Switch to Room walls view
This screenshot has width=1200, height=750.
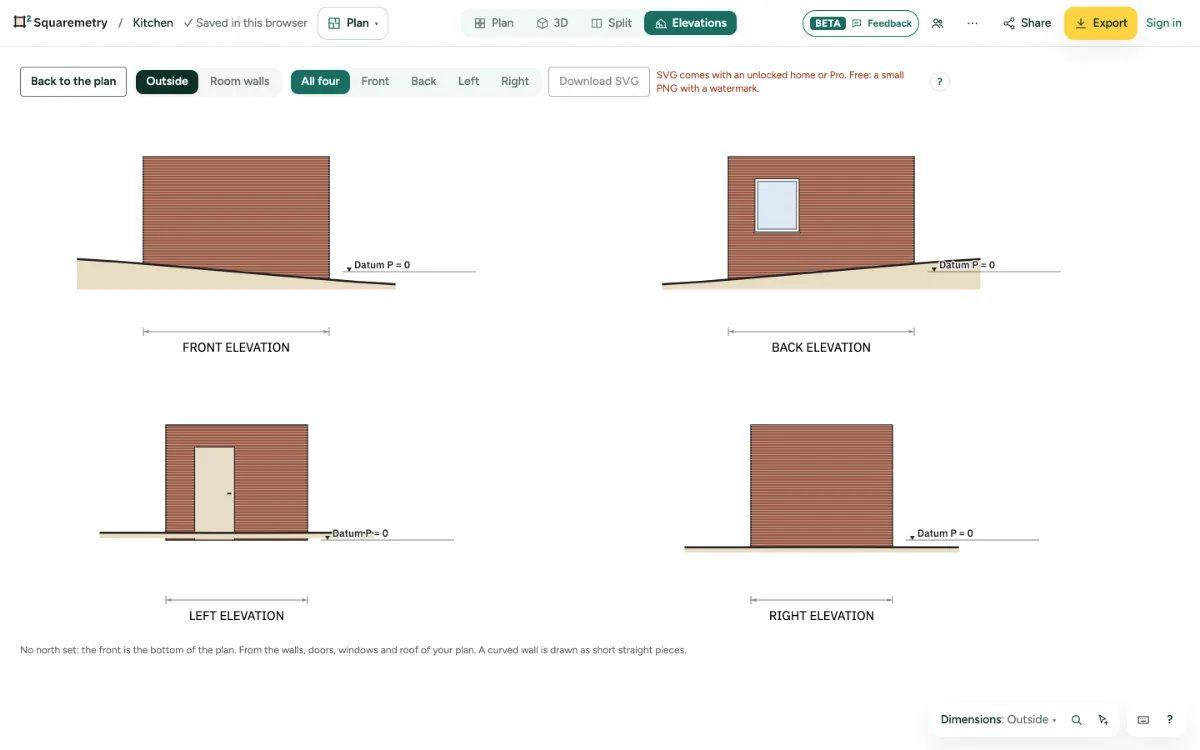click(240, 82)
